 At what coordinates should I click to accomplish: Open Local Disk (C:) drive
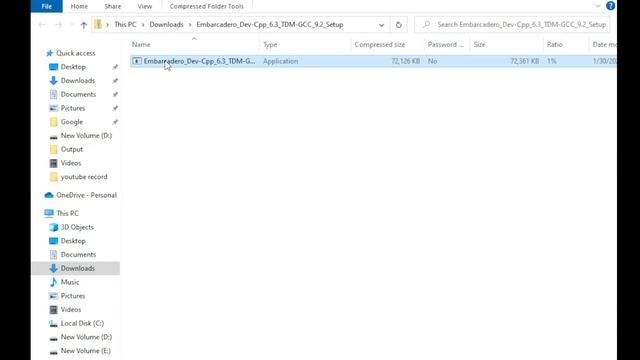[x=82, y=323]
